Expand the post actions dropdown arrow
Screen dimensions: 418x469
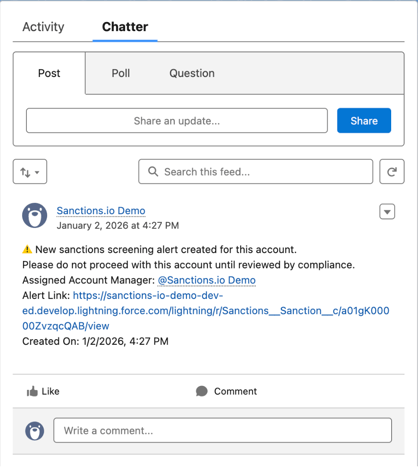coord(387,212)
